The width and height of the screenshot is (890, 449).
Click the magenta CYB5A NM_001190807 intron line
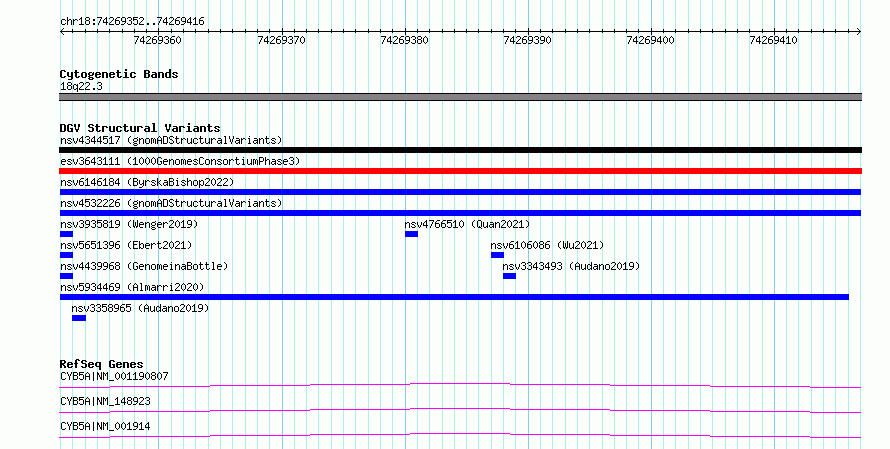460,385
